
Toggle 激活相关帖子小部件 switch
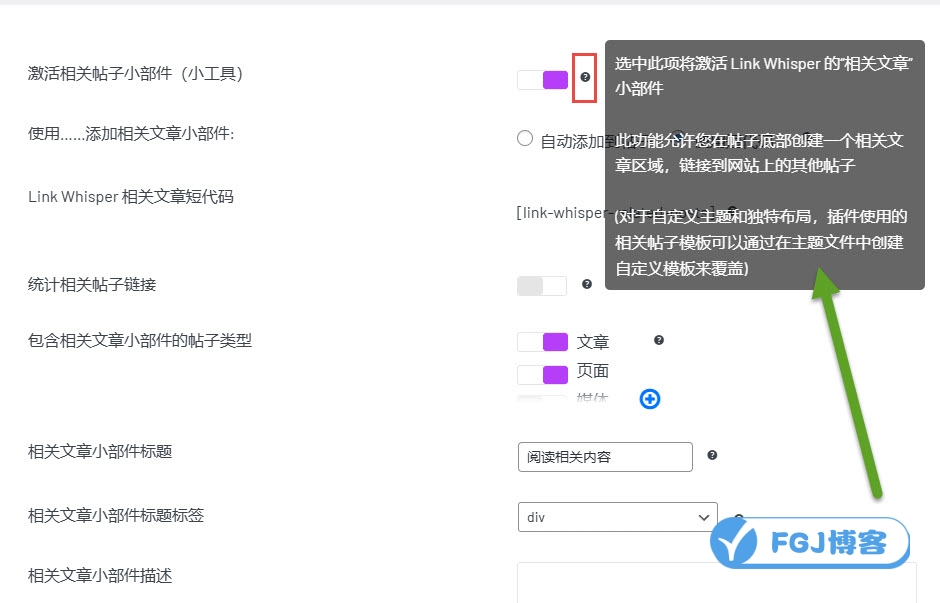coord(543,80)
